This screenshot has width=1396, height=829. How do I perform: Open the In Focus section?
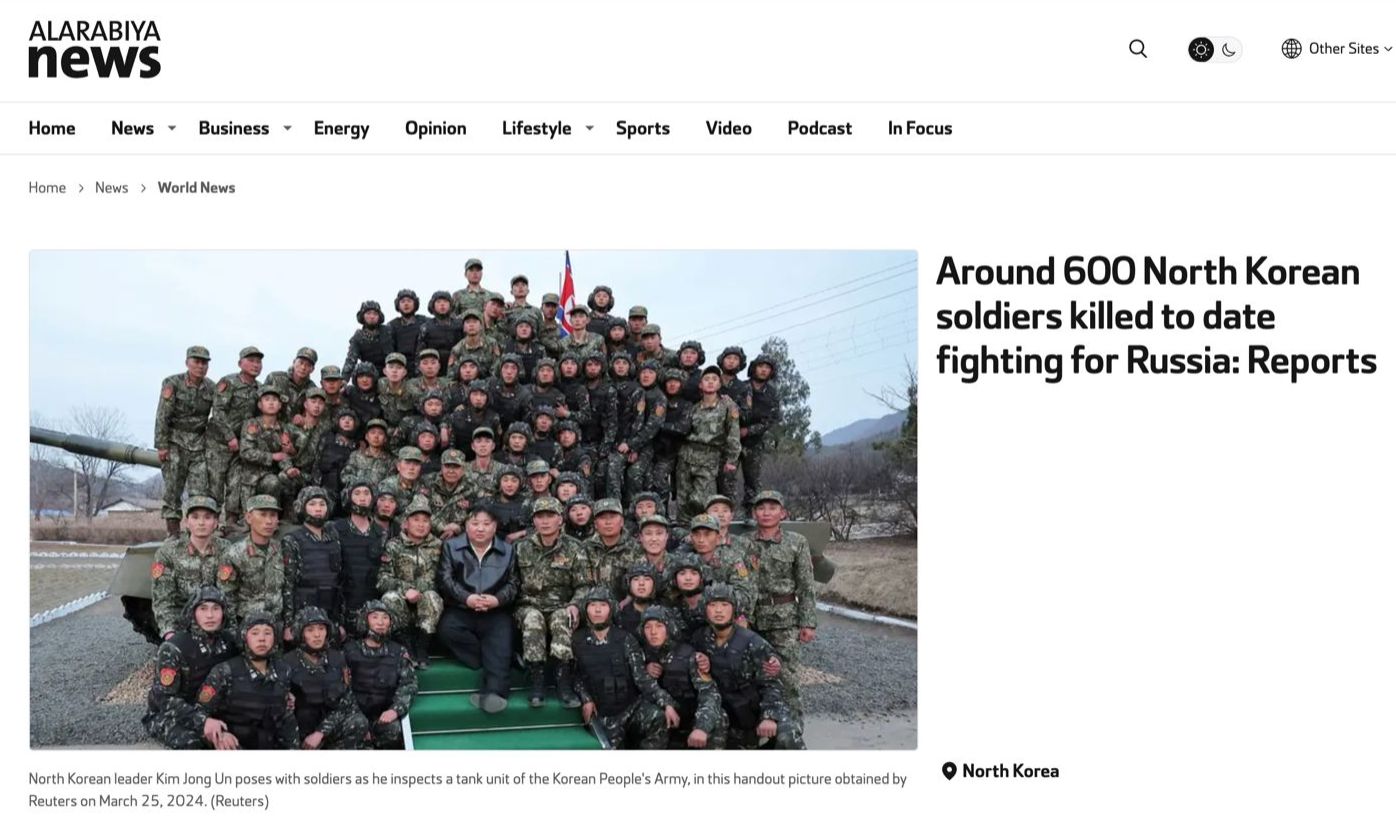coord(920,128)
